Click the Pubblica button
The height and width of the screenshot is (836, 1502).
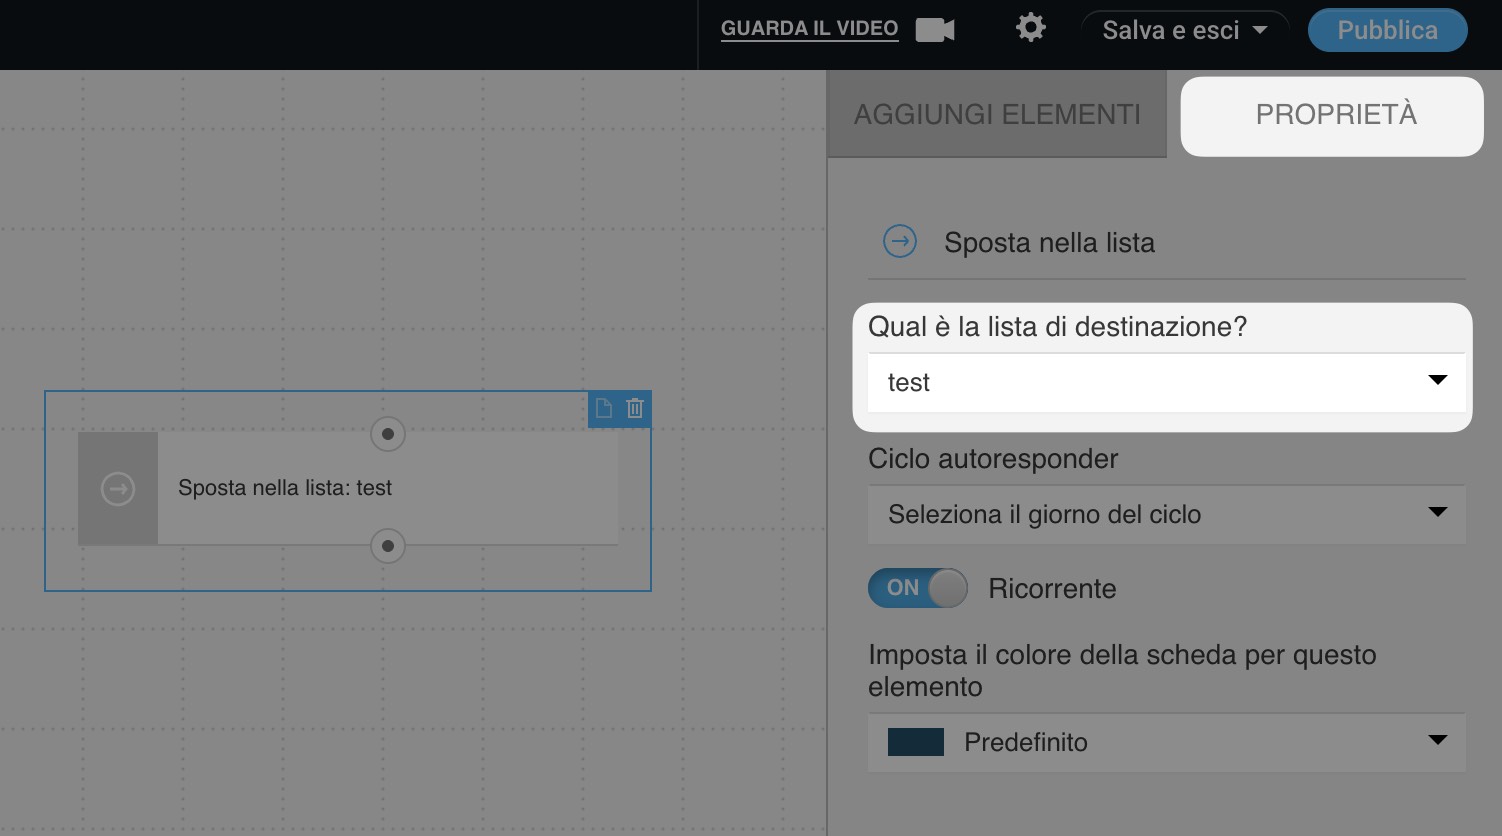[x=1387, y=30]
